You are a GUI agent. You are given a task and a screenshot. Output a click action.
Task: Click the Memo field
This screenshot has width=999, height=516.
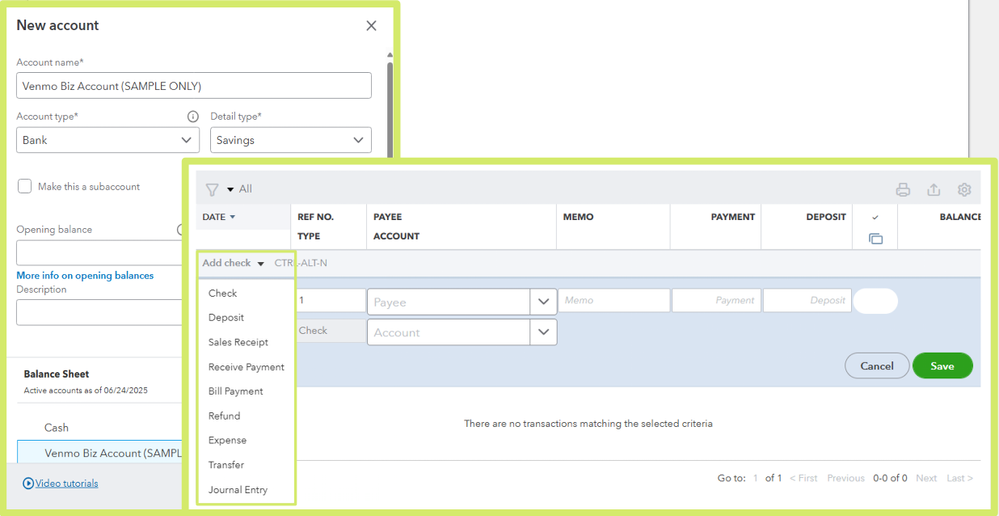614,300
